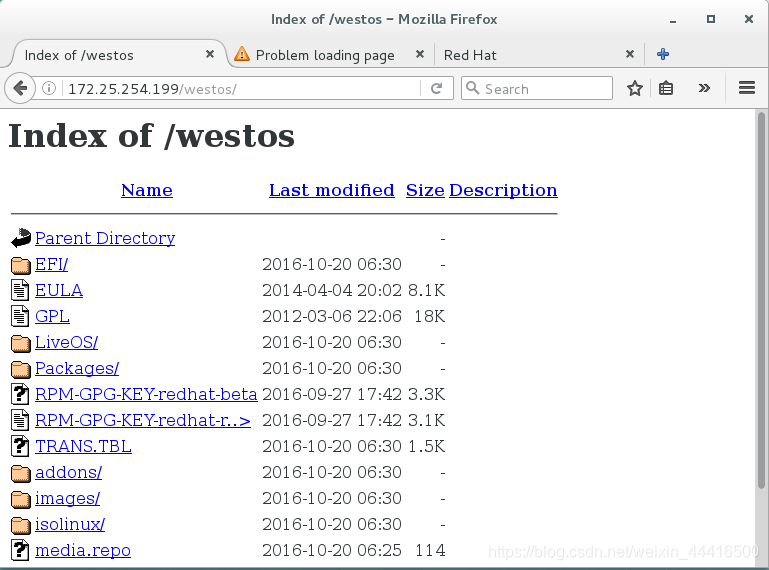
Task: Click the Parent Directory back-arrow icon
Action: (x=21, y=238)
